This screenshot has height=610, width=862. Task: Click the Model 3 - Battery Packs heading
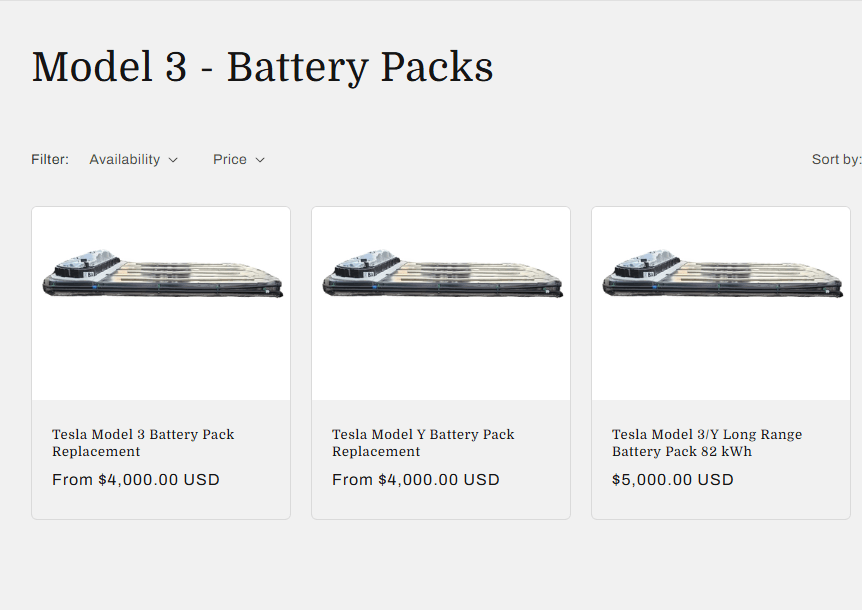pos(263,67)
